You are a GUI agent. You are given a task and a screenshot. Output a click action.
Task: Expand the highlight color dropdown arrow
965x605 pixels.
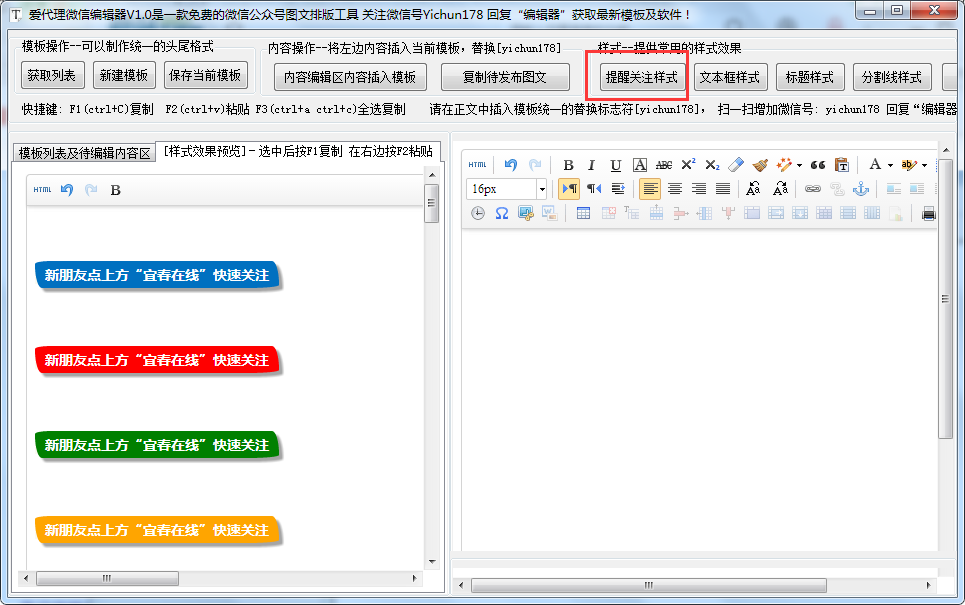pyautogui.click(x=924, y=165)
